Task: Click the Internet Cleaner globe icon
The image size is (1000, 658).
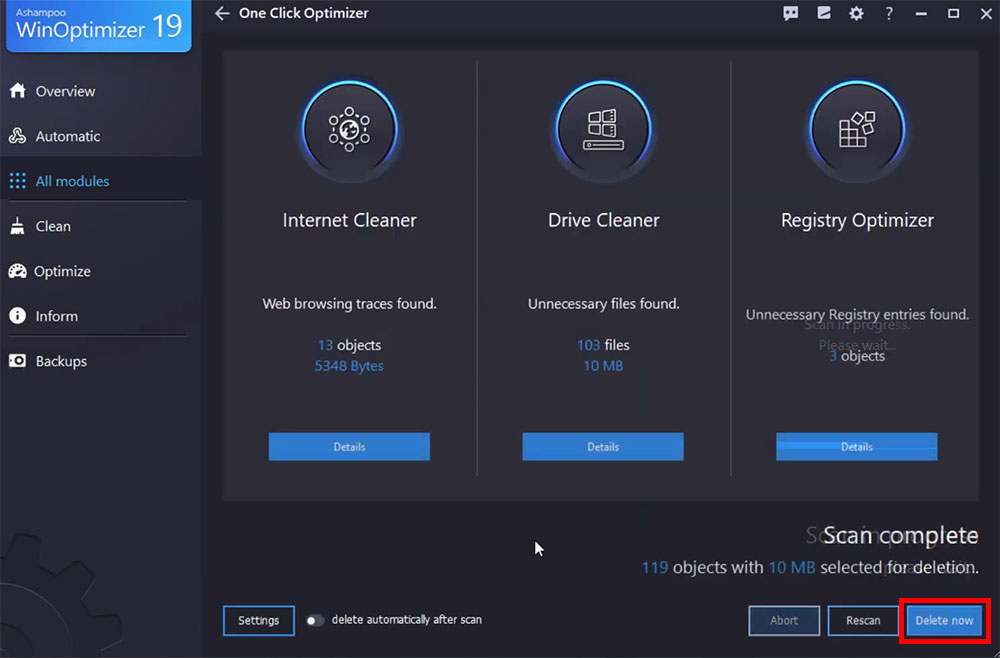Action: (349, 129)
